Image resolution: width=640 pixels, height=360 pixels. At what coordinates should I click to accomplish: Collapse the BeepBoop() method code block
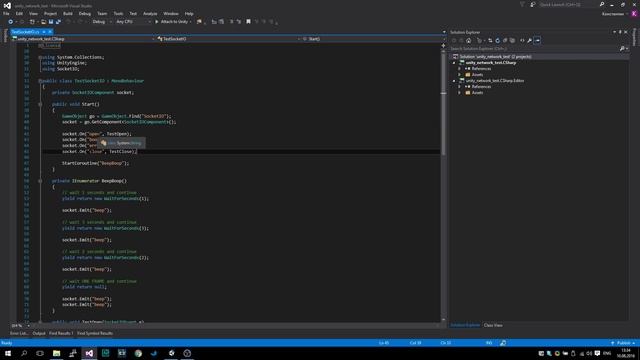click(40, 181)
